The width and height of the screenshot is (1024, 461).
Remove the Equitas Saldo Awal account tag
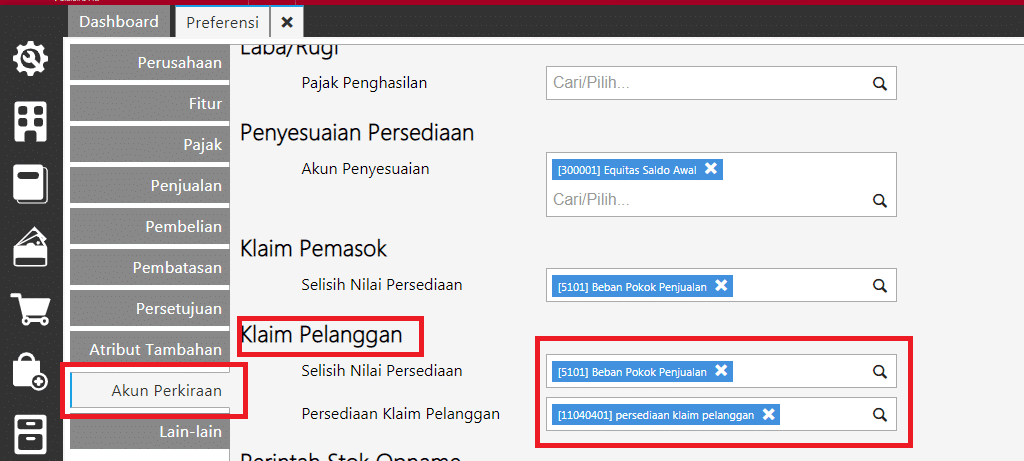(711, 169)
